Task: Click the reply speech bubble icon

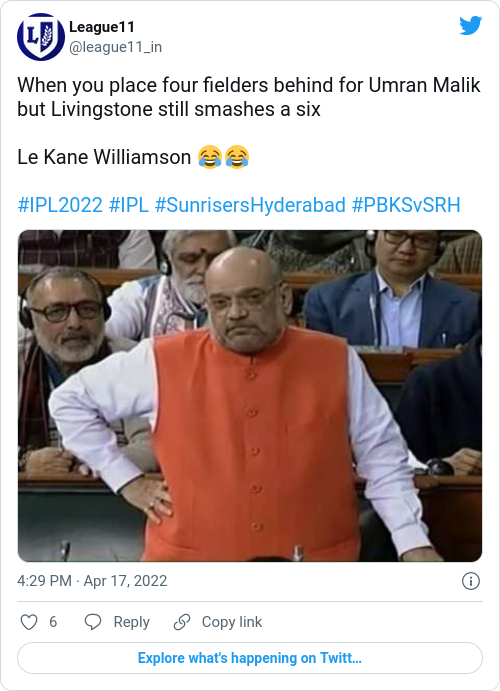Action: pos(93,622)
